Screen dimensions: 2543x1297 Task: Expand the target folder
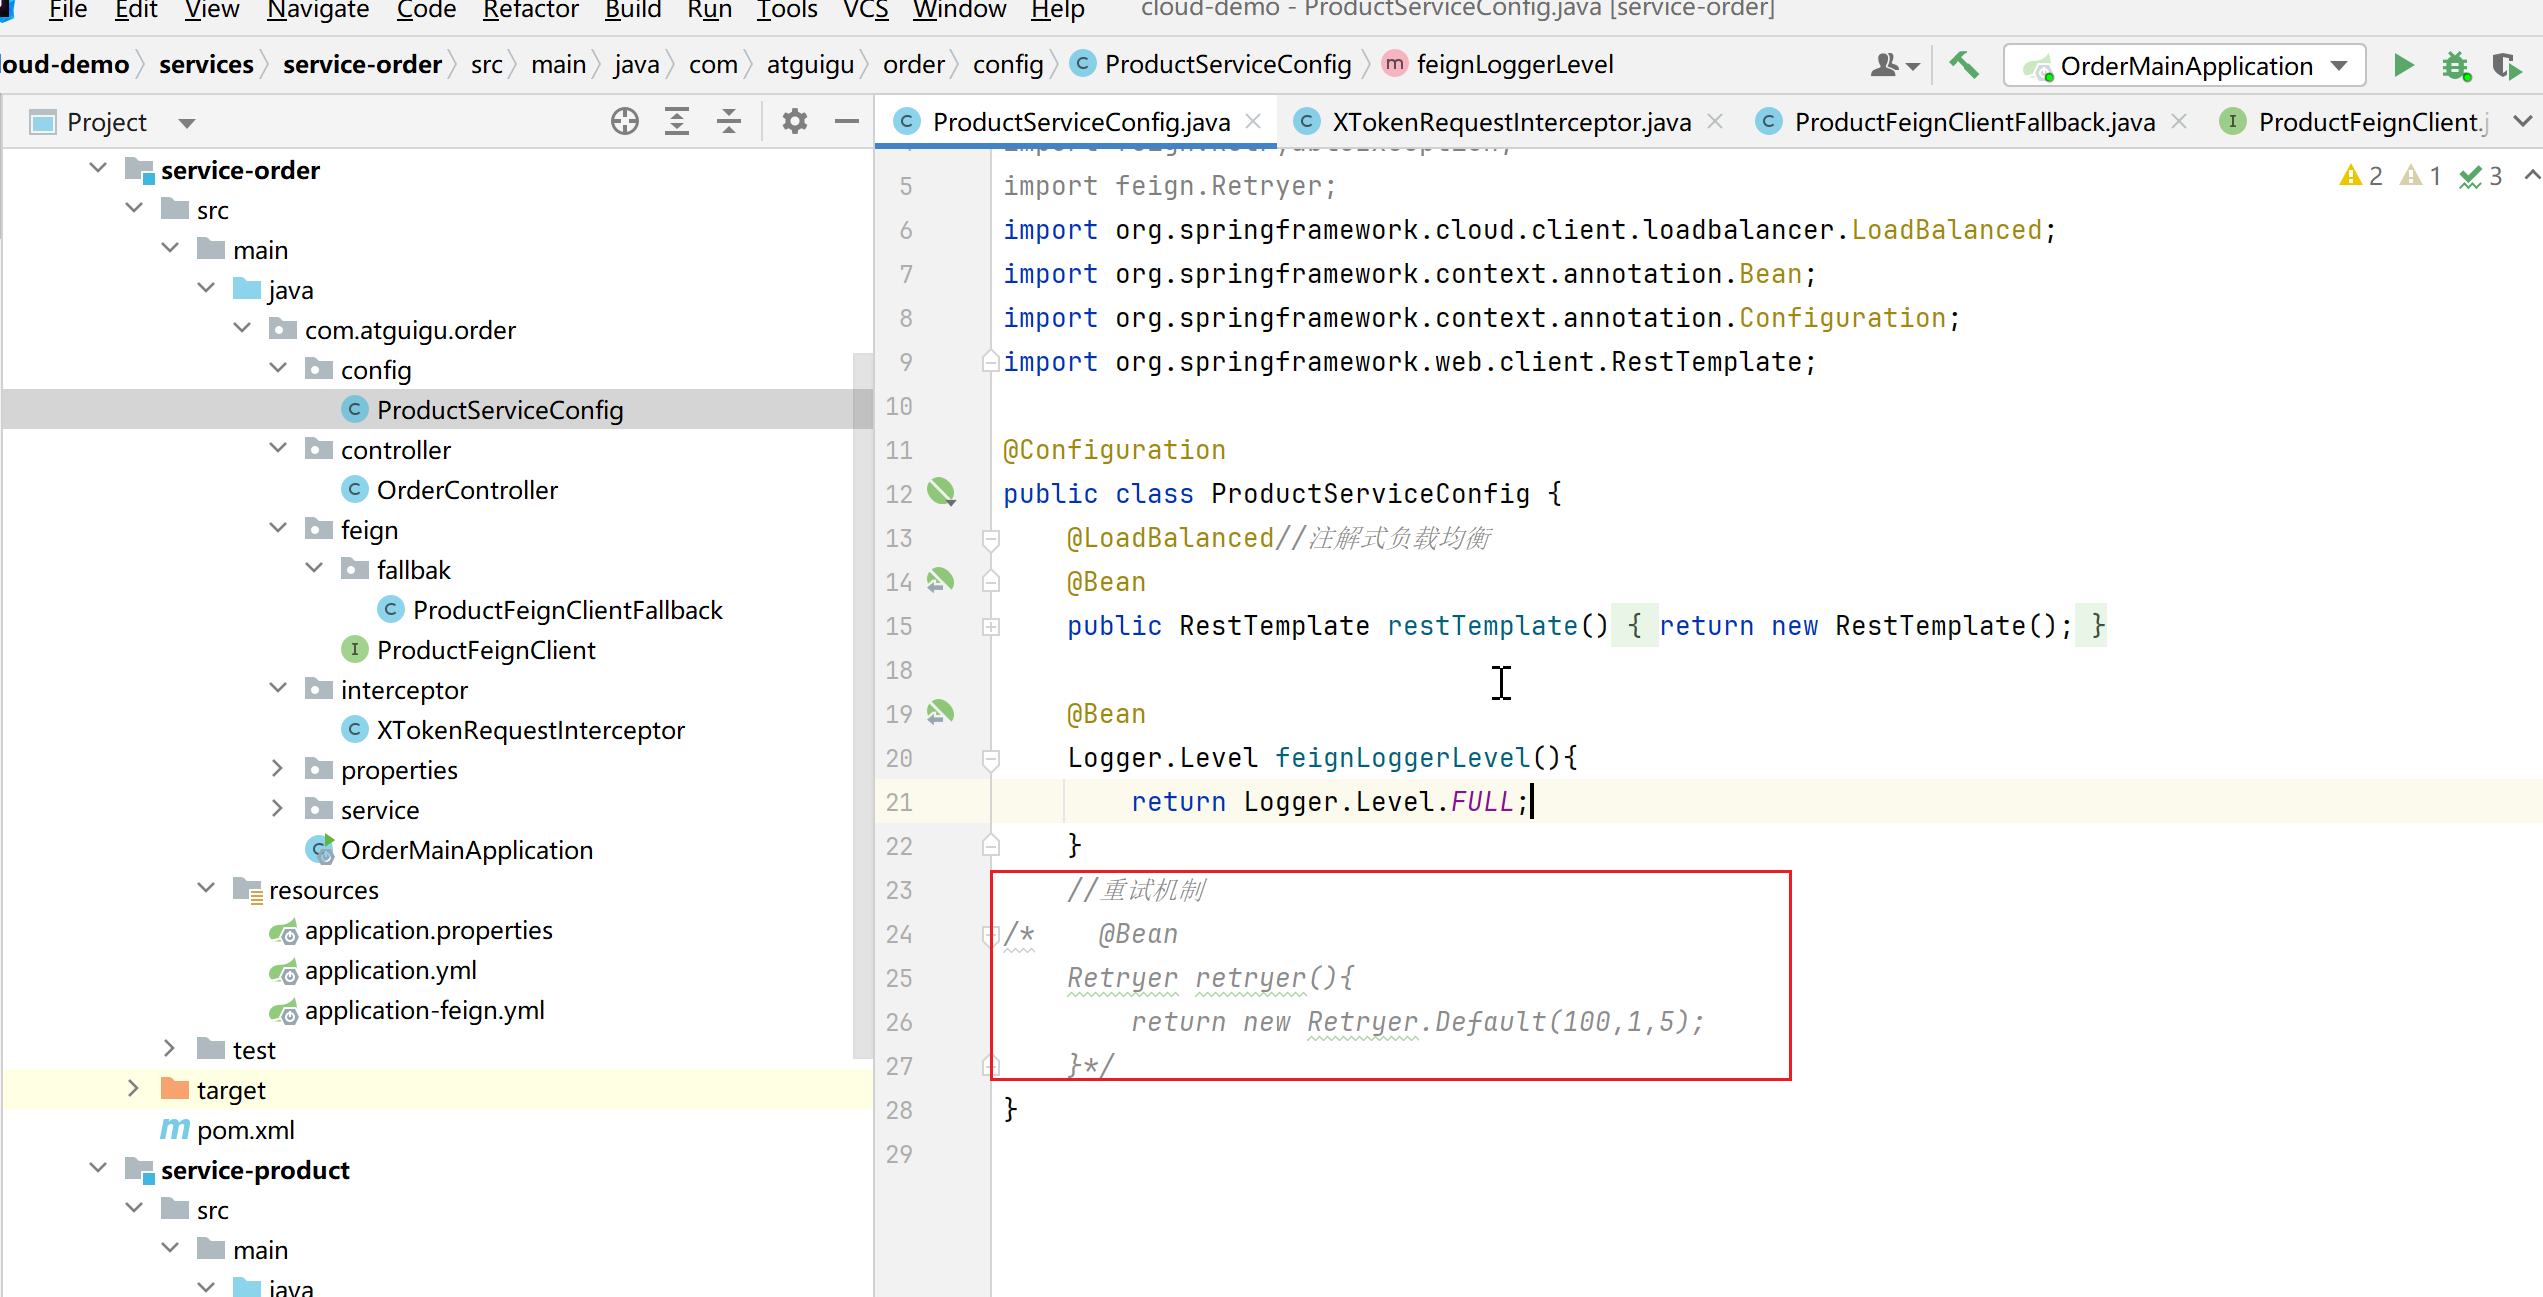click(x=133, y=1089)
